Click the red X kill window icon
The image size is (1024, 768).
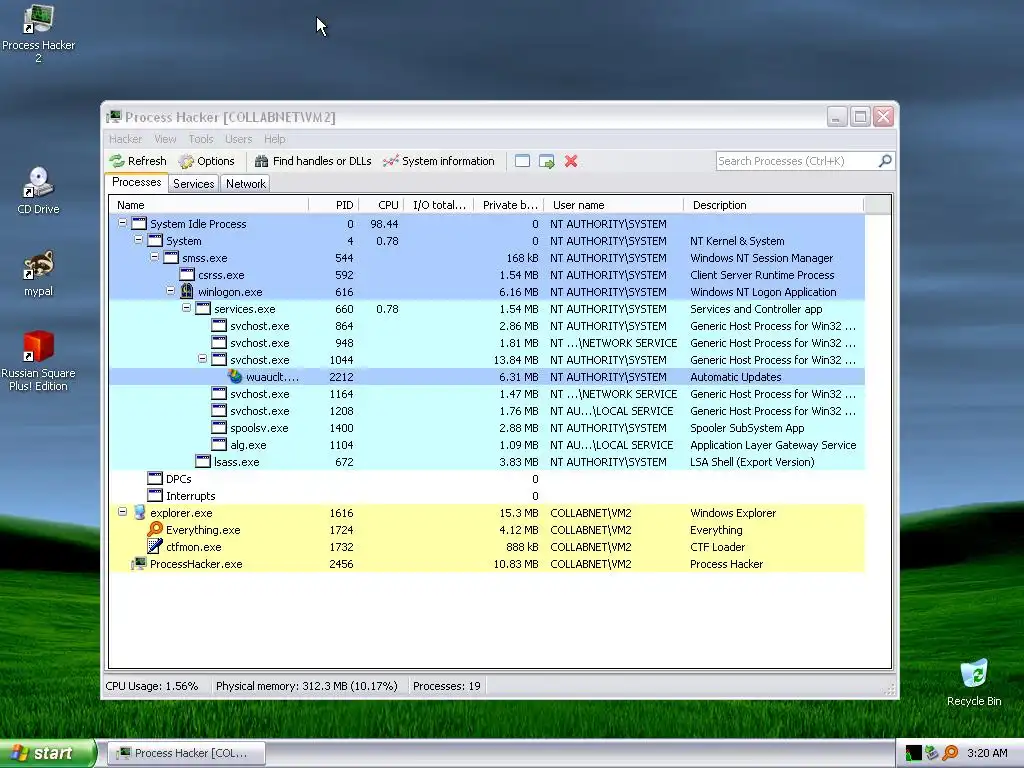pos(571,161)
